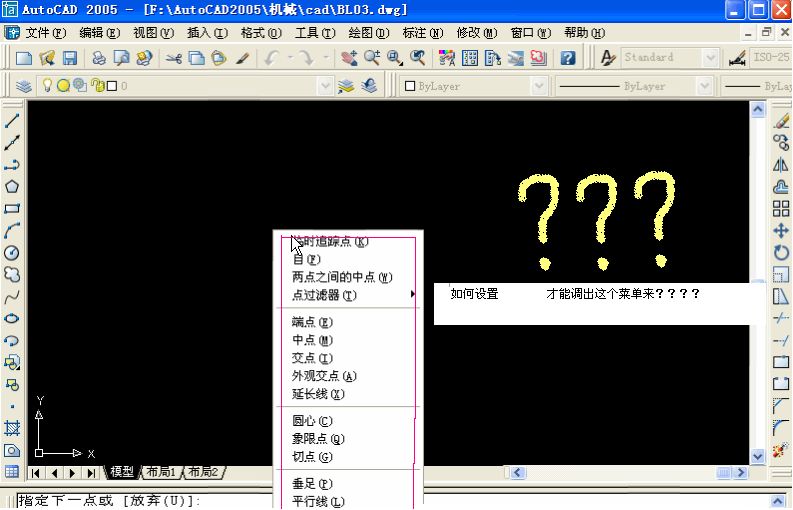Open the Standard text style dropdown
Screen dimensions: 793x510
(711, 57)
